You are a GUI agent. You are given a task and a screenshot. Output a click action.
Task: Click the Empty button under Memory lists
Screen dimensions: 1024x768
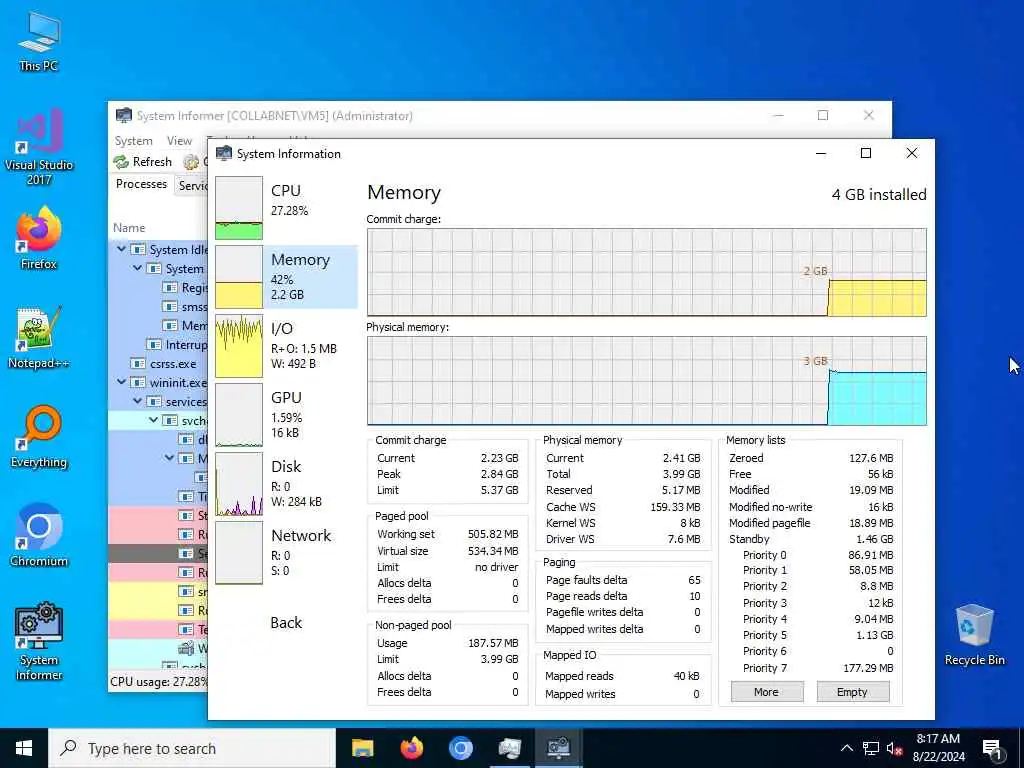852,692
